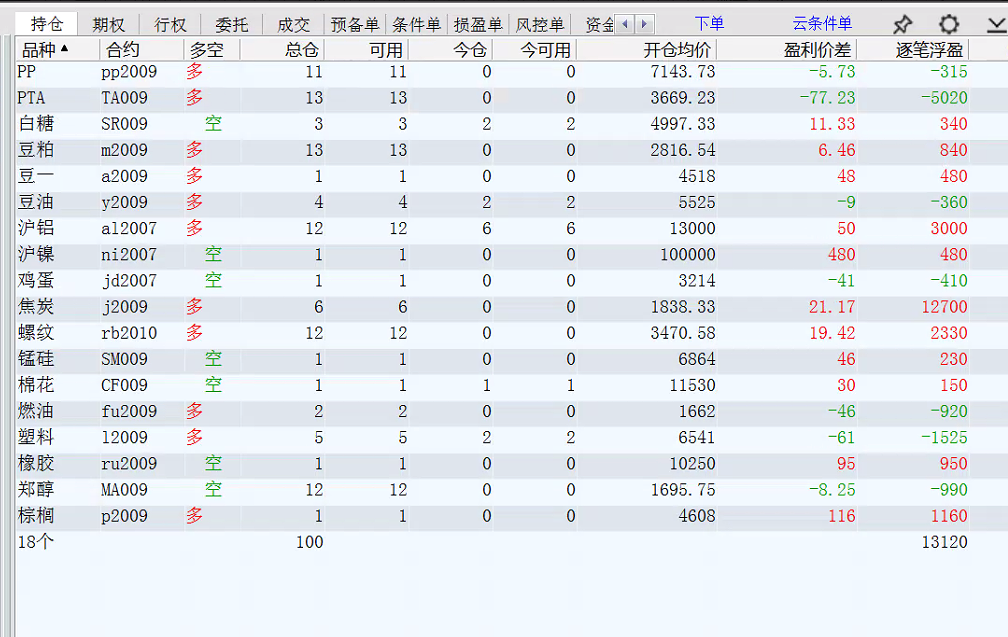Image resolution: width=1008 pixels, height=637 pixels.
Task: Switch to the 期权 tab
Action: (x=108, y=25)
